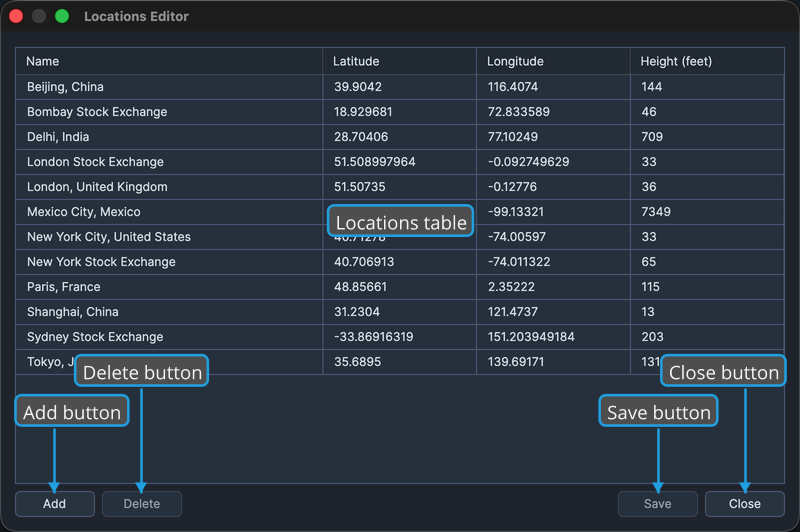Sort by the Latitude column header
This screenshot has width=800, height=532.
point(399,61)
